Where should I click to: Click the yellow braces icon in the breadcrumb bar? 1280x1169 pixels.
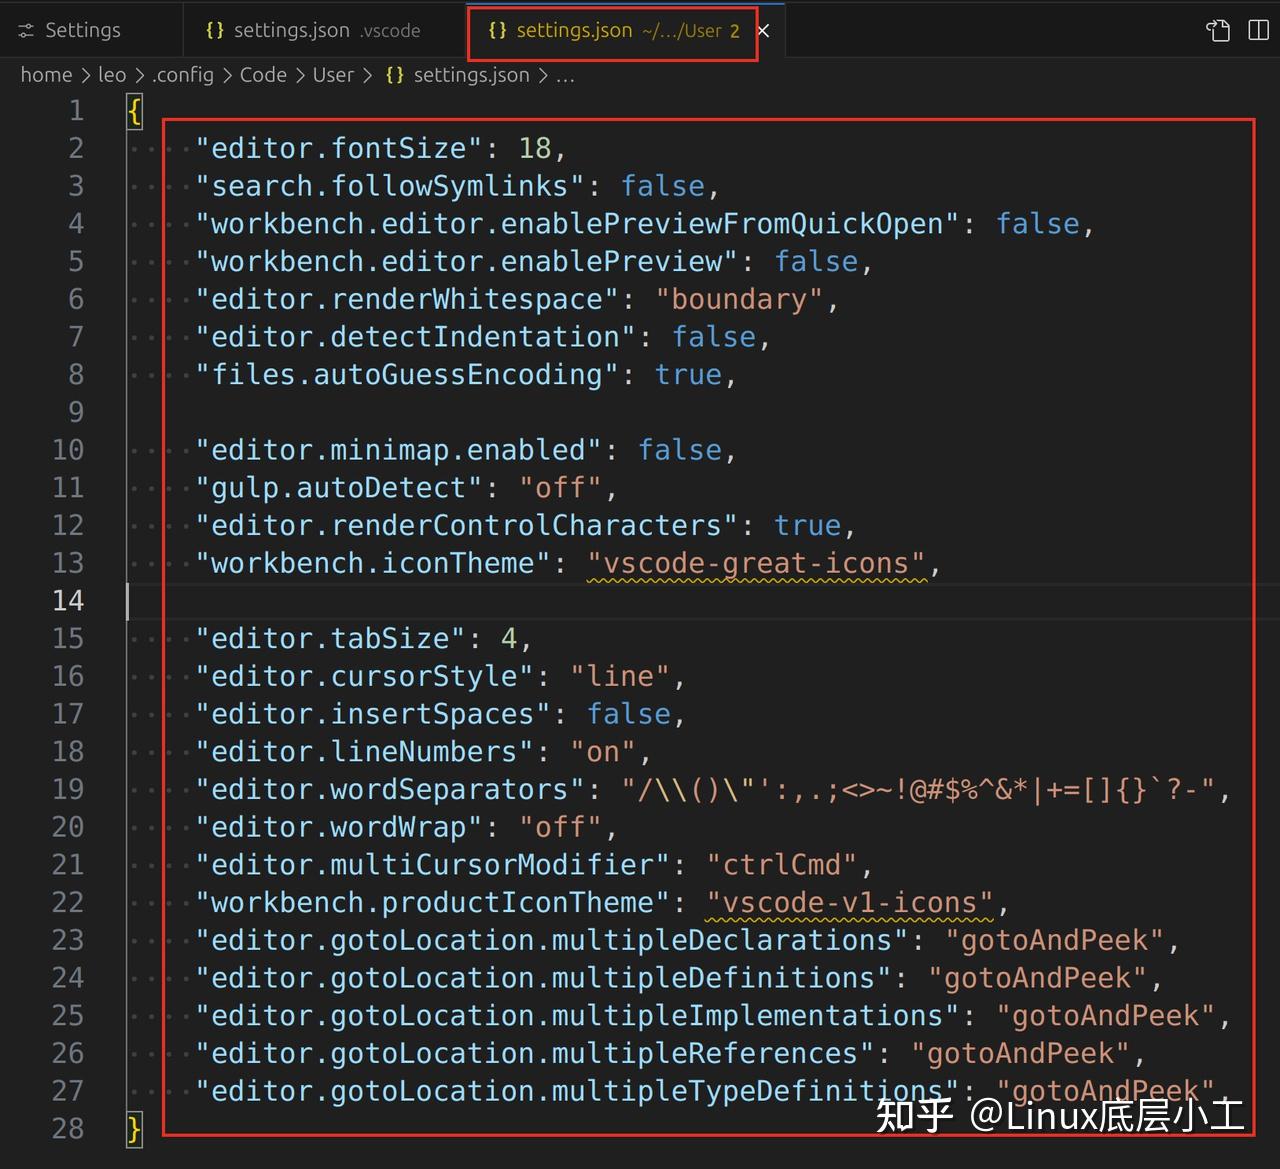(394, 74)
